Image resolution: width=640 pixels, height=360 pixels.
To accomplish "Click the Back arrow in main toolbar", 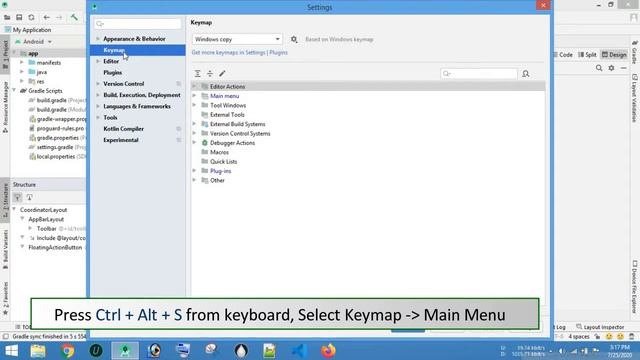I will (47, 18).
